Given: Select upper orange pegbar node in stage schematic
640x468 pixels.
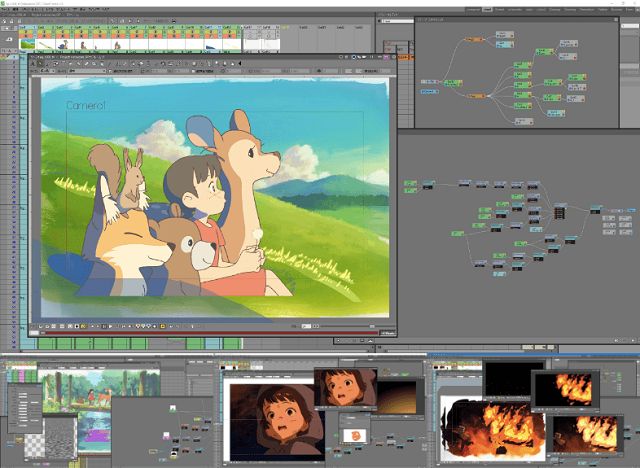Looking at the screenshot, I should click(x=474, y=40).
